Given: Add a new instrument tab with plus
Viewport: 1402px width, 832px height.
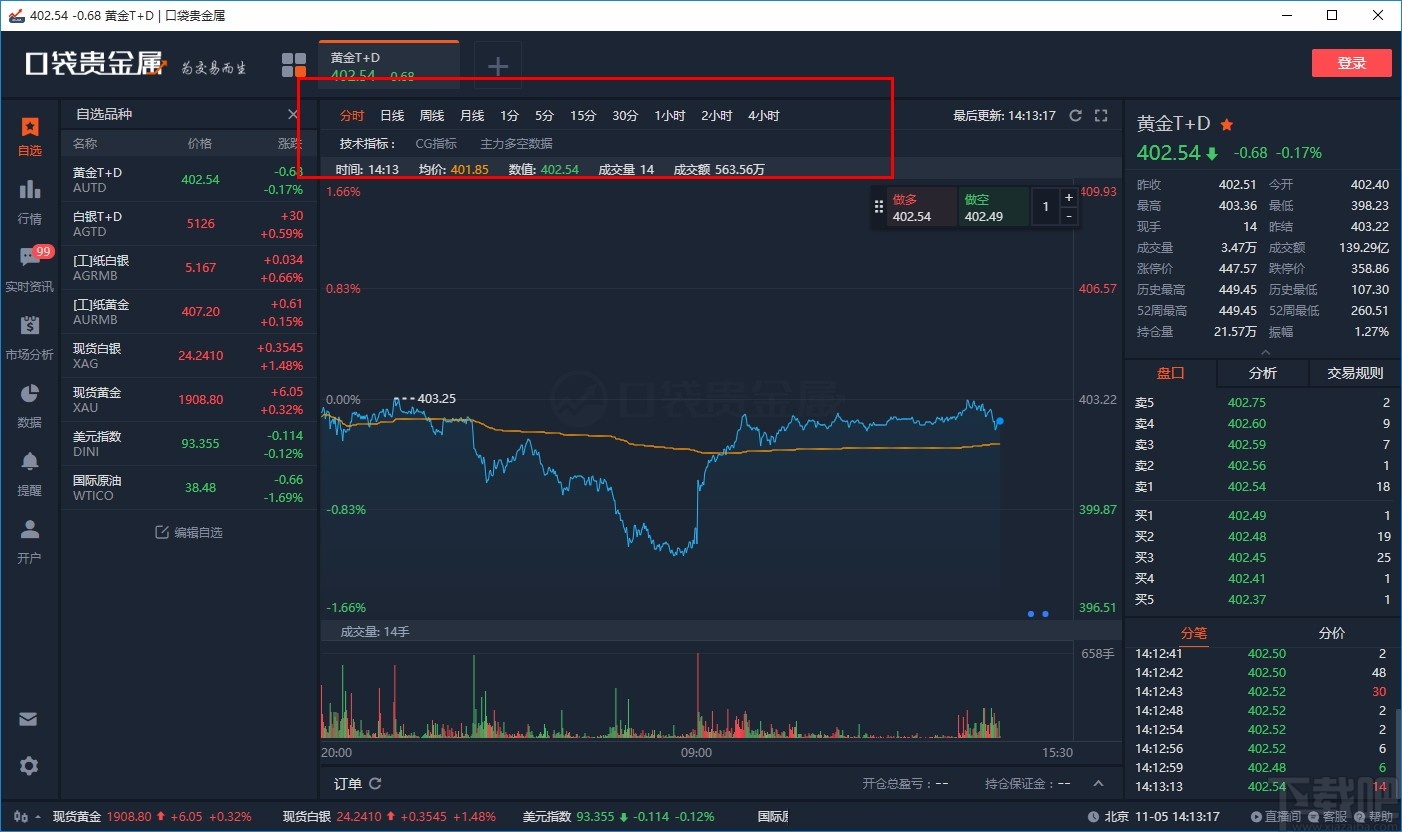Looking at the screenshot, I should pos(497,64).
